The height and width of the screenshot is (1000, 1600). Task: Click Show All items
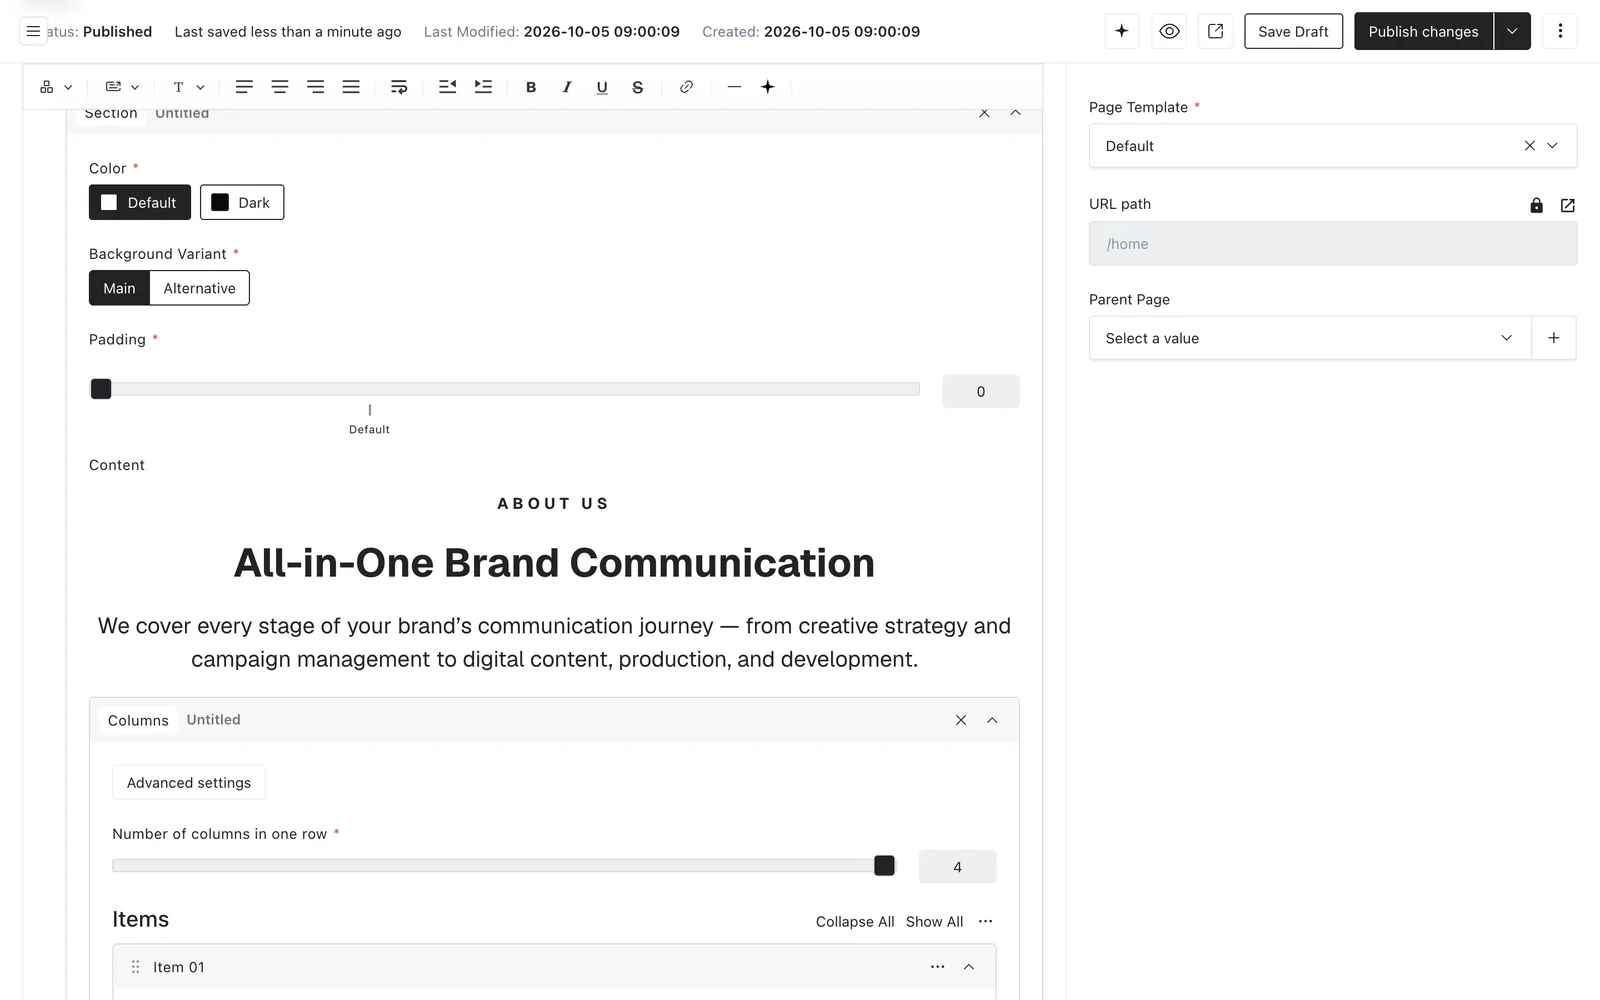click(x=935, y=922)
